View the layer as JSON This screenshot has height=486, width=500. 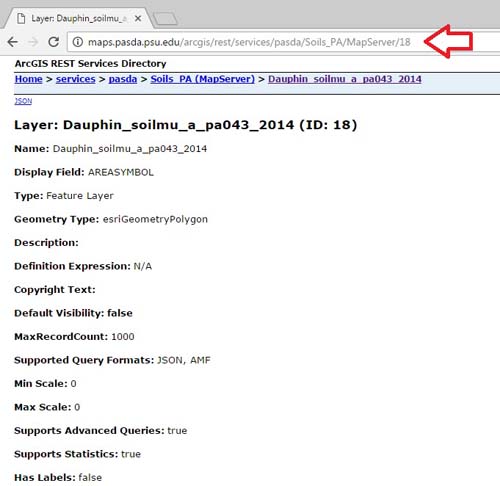tap(23, 101)
